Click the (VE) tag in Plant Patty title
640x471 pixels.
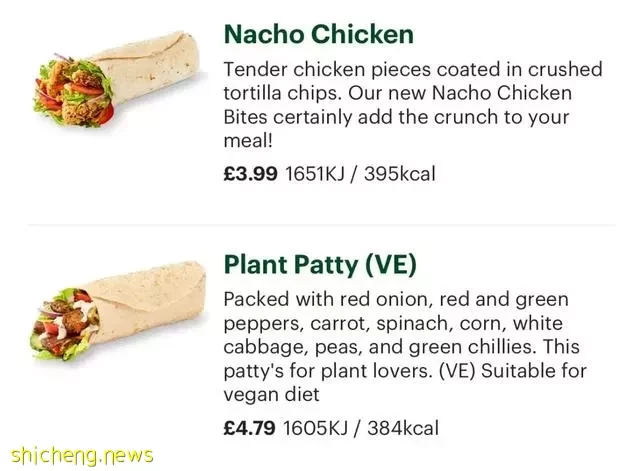[391, 265]
